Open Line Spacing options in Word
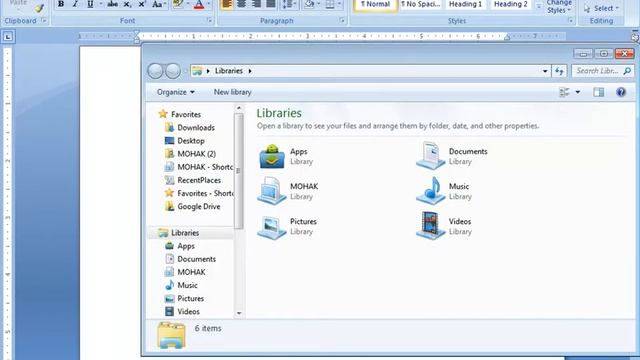The height and width of the screenshot is (360, 640). (x=289, y=4)
